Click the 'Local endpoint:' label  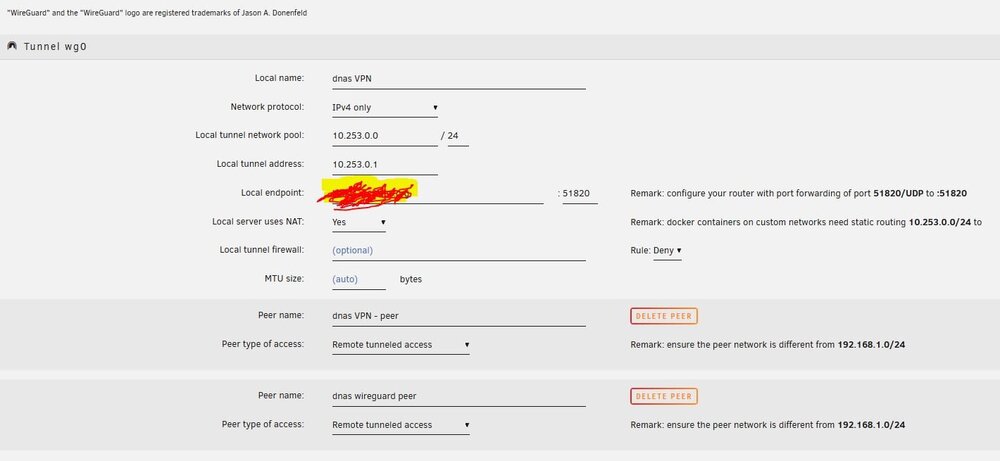[x=272, y=193]
